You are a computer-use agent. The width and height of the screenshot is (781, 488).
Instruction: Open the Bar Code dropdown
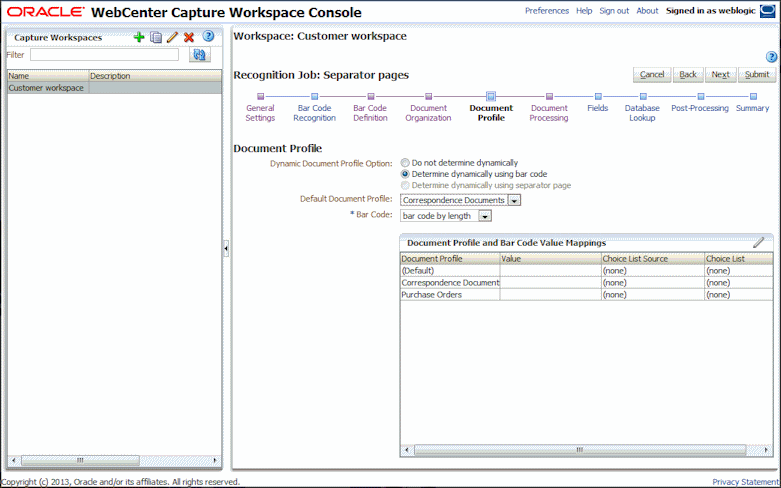coord(485,216)
